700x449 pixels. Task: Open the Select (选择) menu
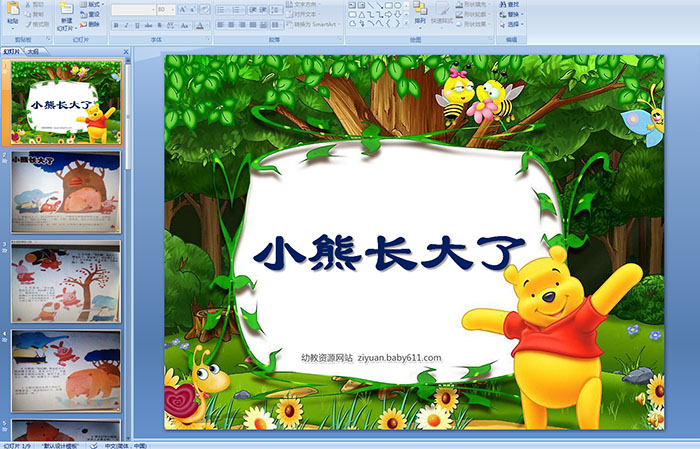tap(511, 24)
